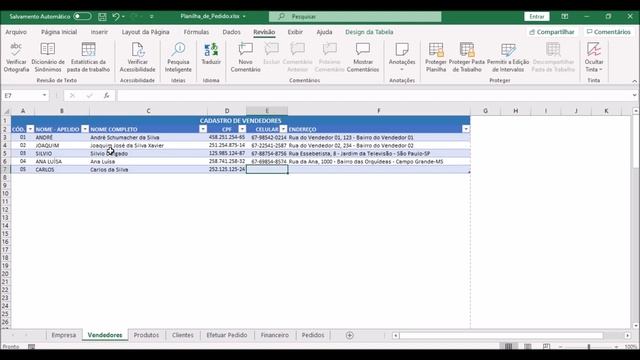Open the Layout da Página tab
Image resolution: width=640 pixels, height=360 pixels.
tap(145, 32)
